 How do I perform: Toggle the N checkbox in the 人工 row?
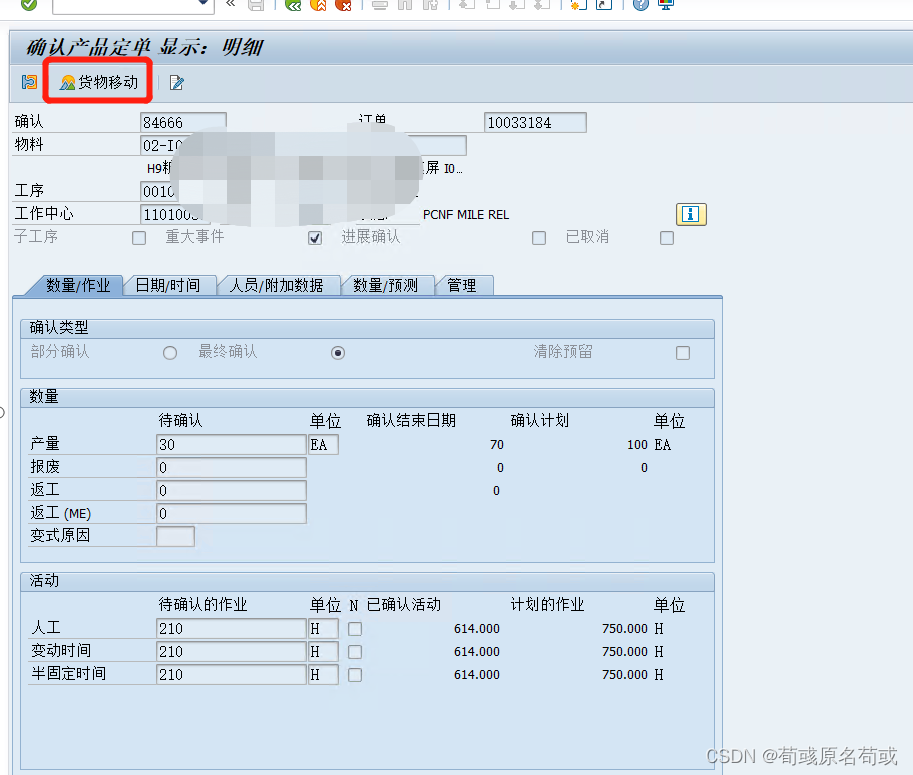pyautogui.click(x=355, y=629)
